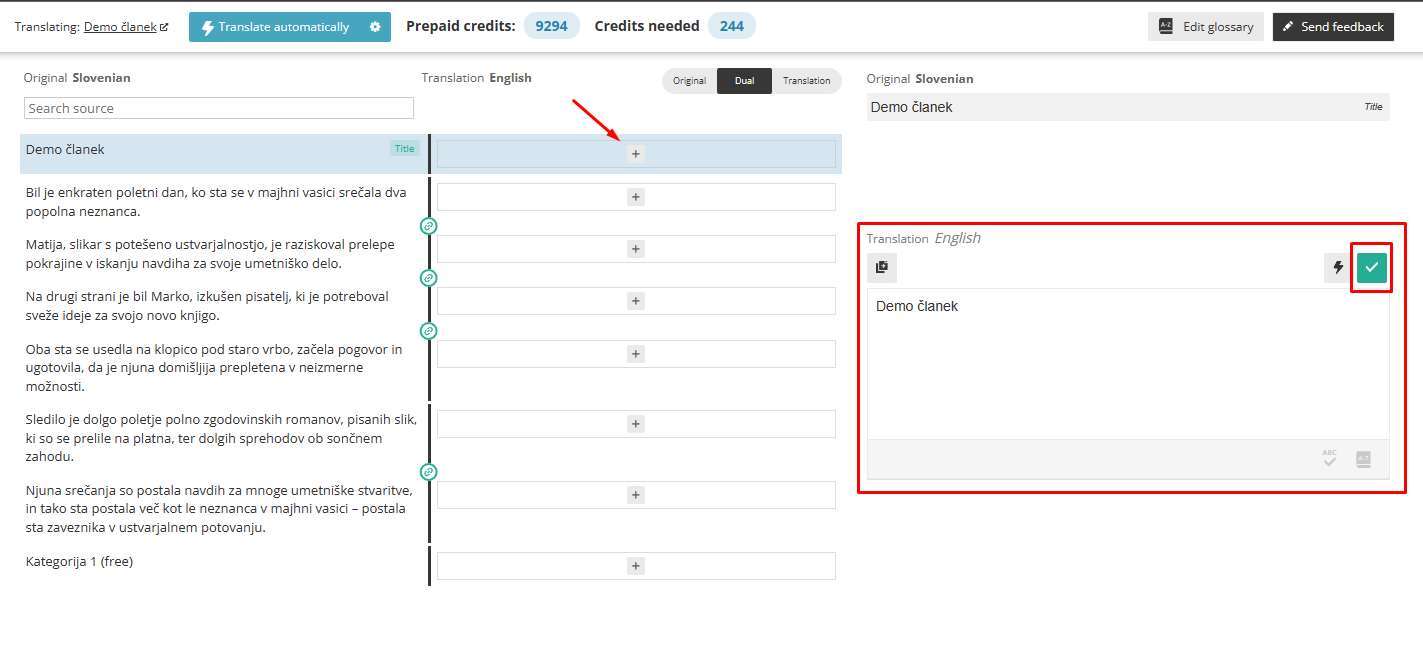
Task: Open automatic translation settings gear
Action: 375,27
